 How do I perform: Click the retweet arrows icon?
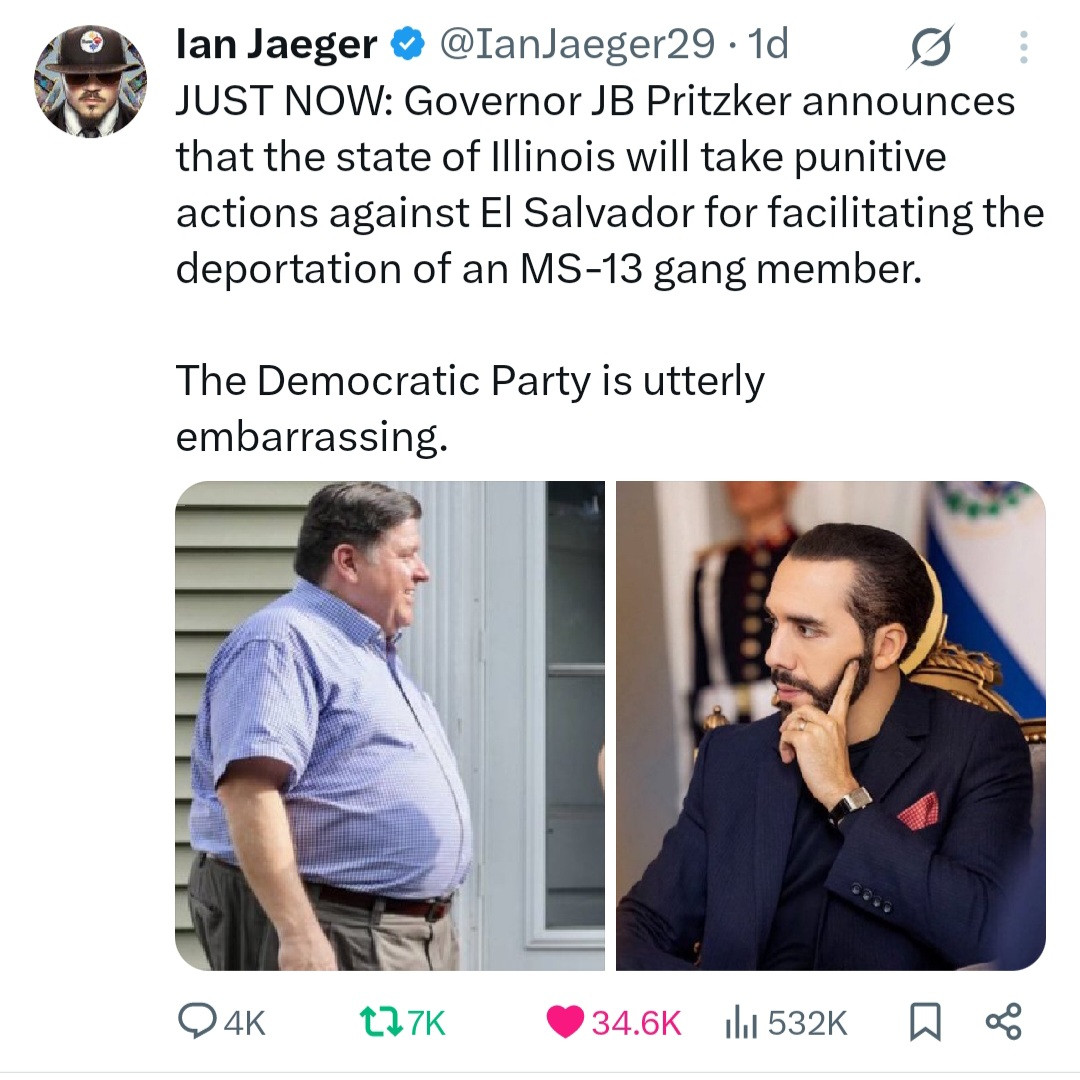[381, 1021]
